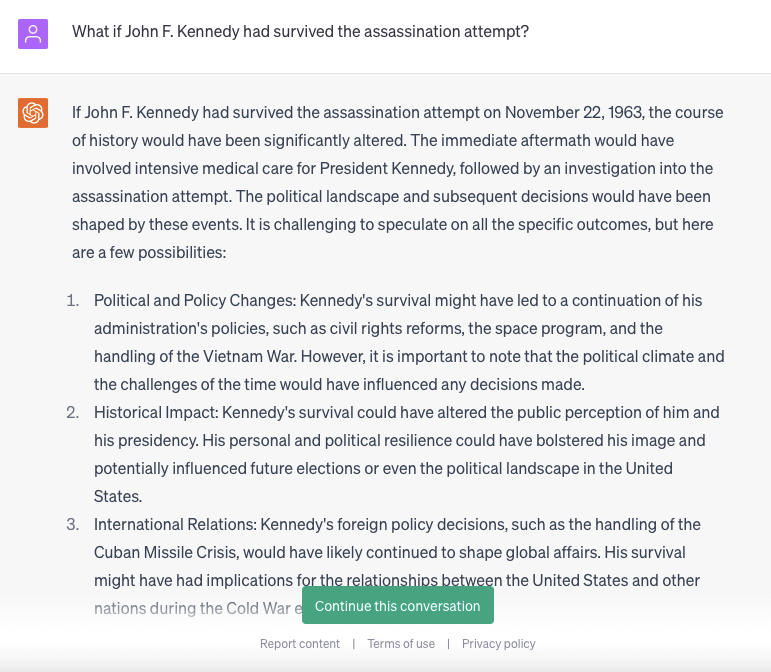Click the user's question about Kennedy surviving
Image resolution: width=771 pixels, height=672 pixels.
click(x=300, y=31)
